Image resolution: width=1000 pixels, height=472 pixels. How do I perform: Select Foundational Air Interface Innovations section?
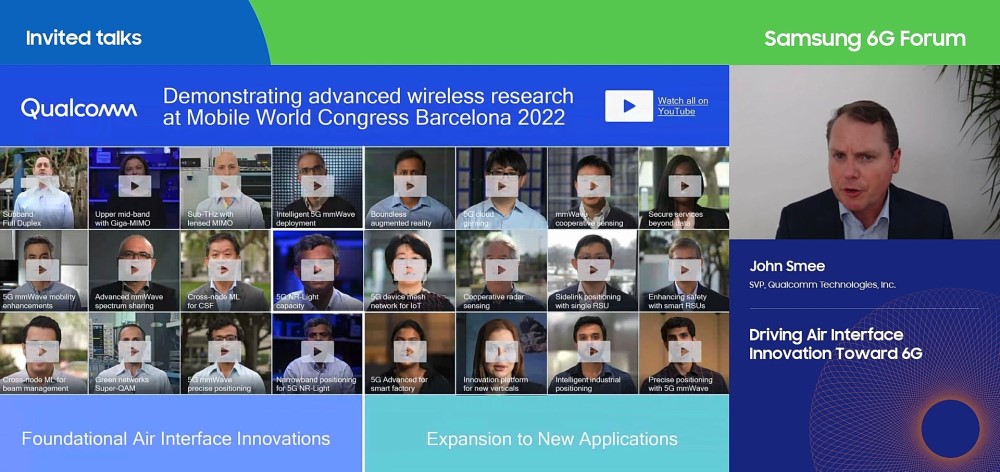(176, 439)
